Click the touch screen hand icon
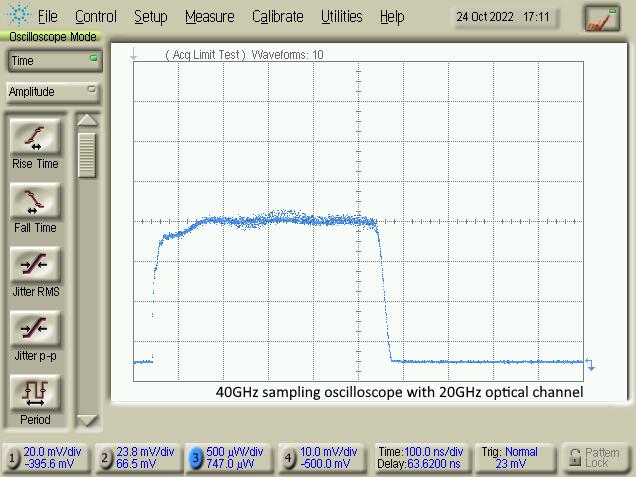The height and width of the screenshot is (477, 636). (602, 17)
